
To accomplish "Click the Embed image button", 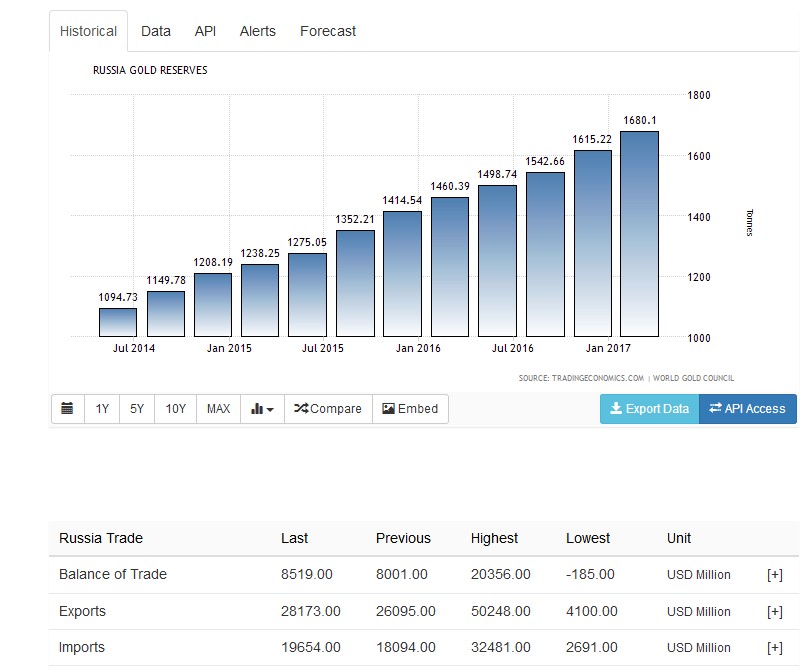I will pyautogui.click(x=410, y=409).
